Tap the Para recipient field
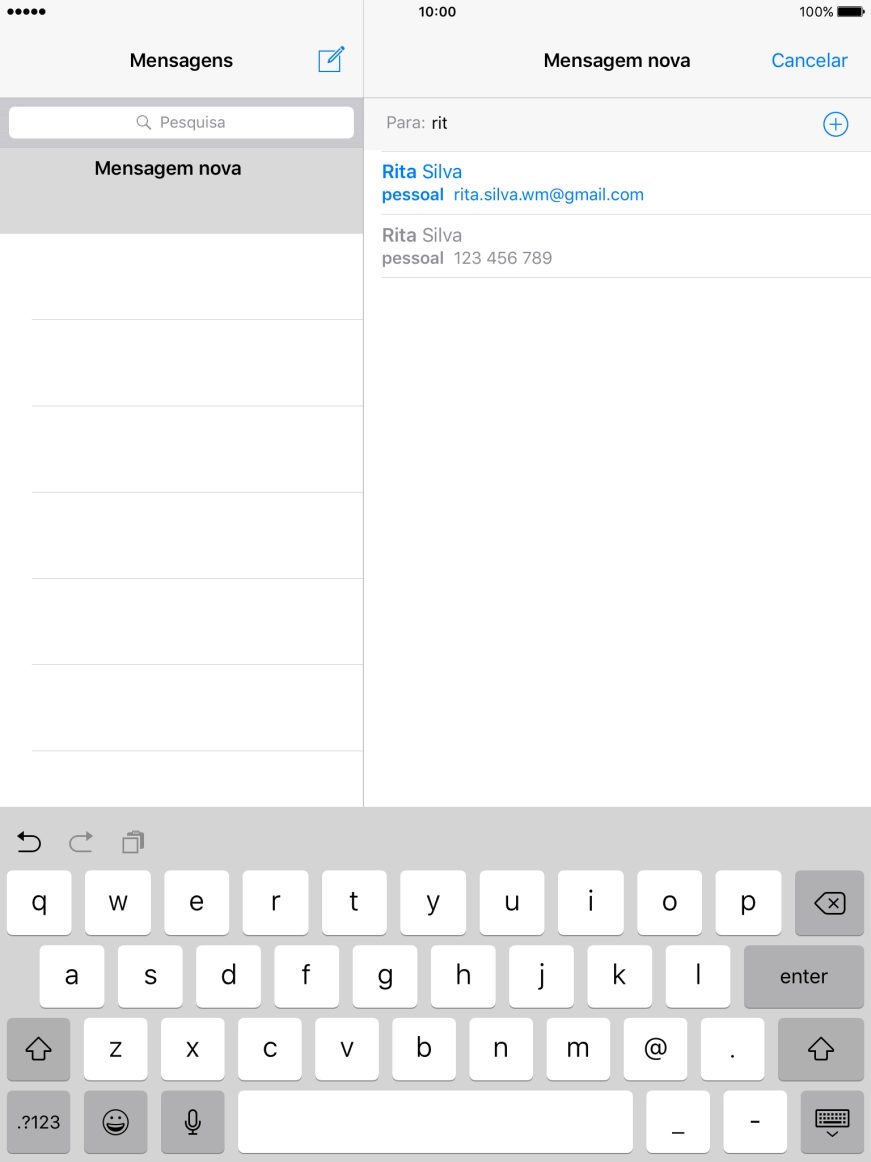 (x=600, y=124)
